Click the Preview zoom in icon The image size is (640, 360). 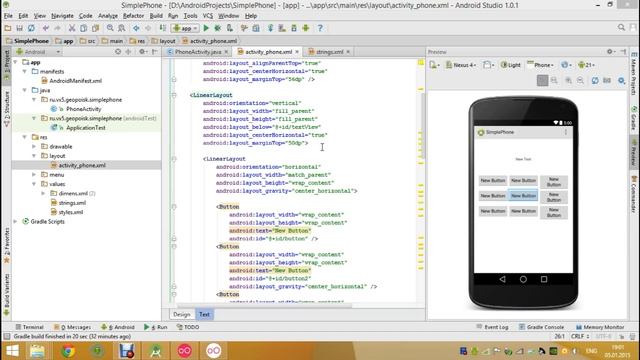(568, 80)
